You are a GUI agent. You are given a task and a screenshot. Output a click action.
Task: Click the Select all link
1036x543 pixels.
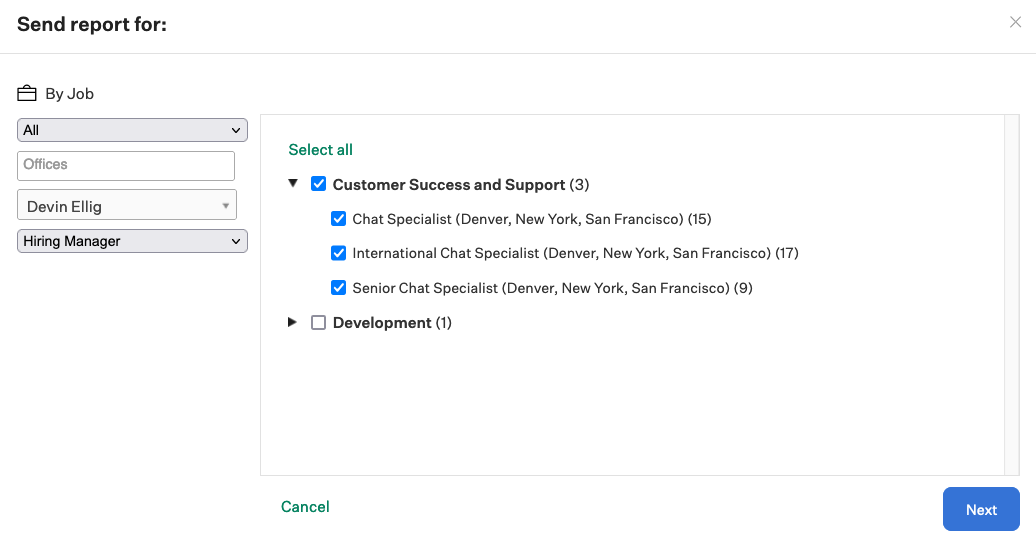click(x=320, y=150)
